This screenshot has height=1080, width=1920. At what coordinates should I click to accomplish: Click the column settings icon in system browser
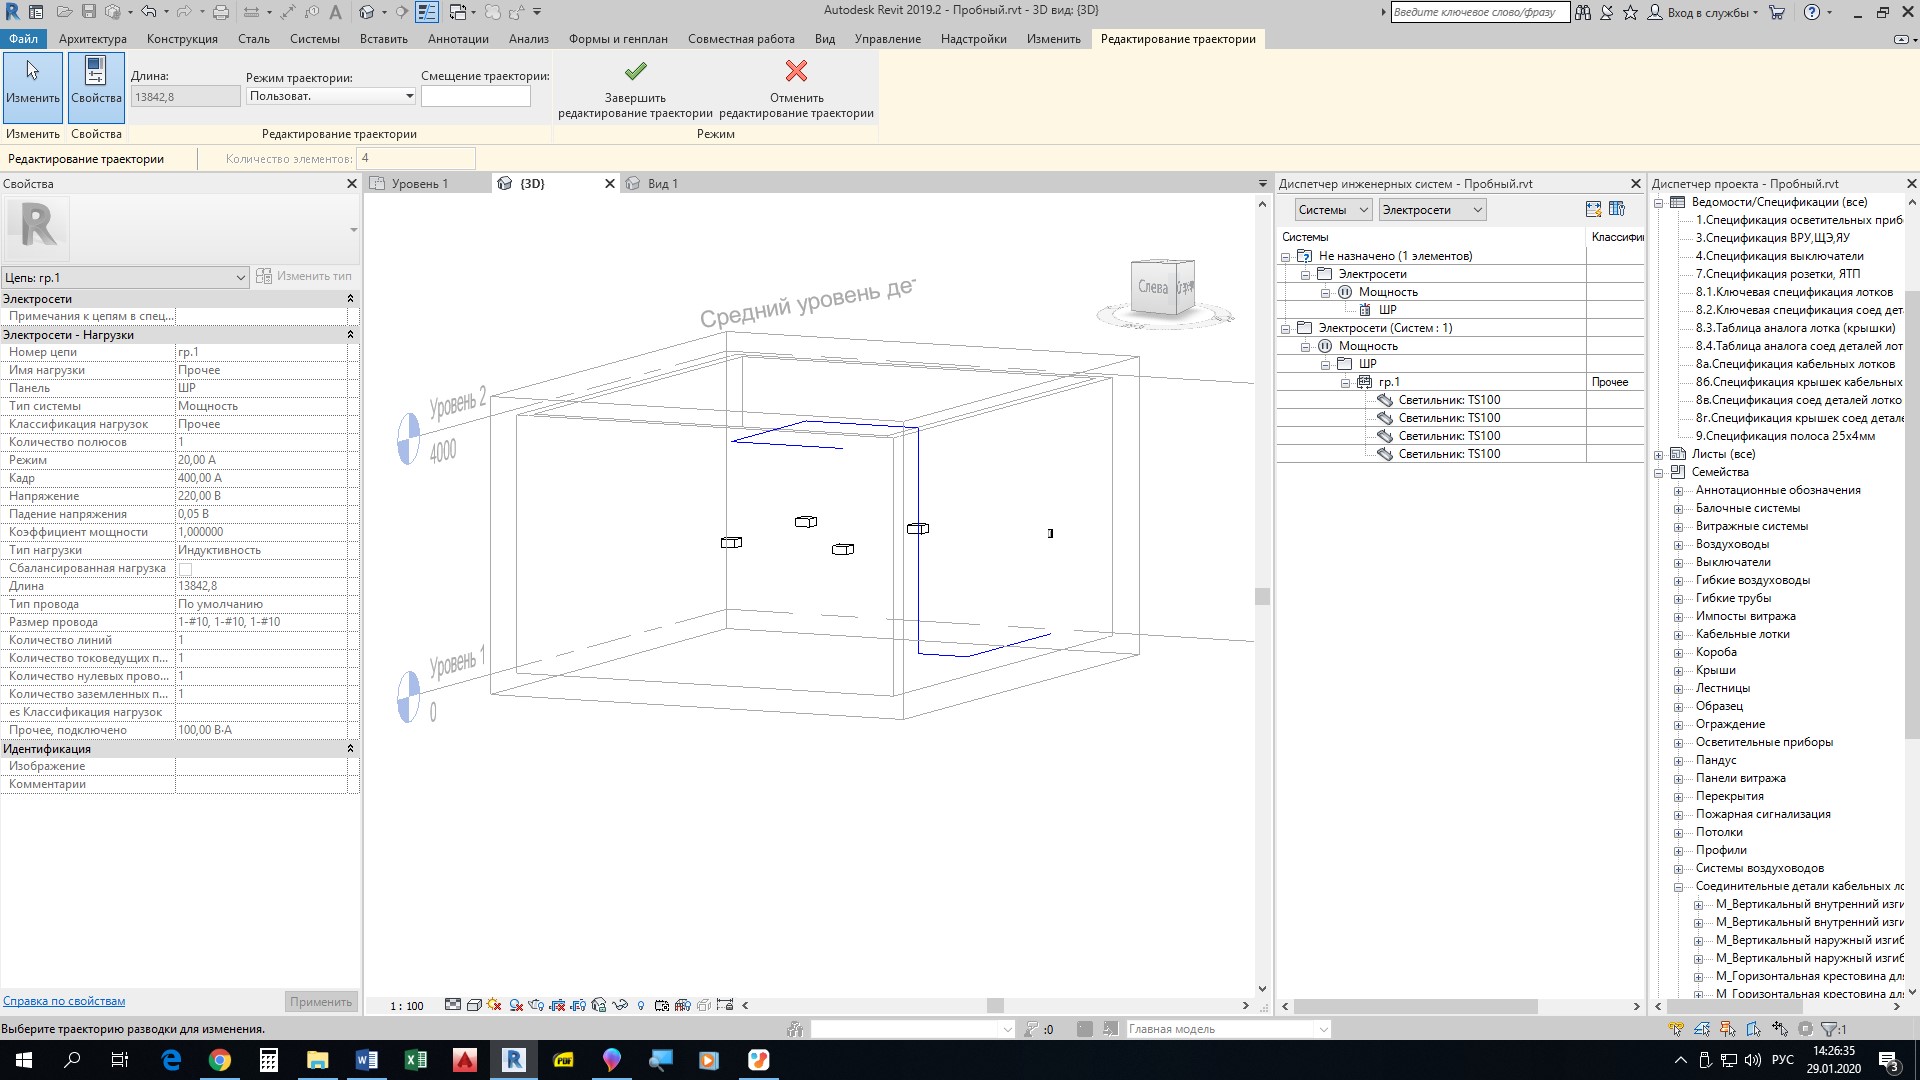click(1616, 209)
